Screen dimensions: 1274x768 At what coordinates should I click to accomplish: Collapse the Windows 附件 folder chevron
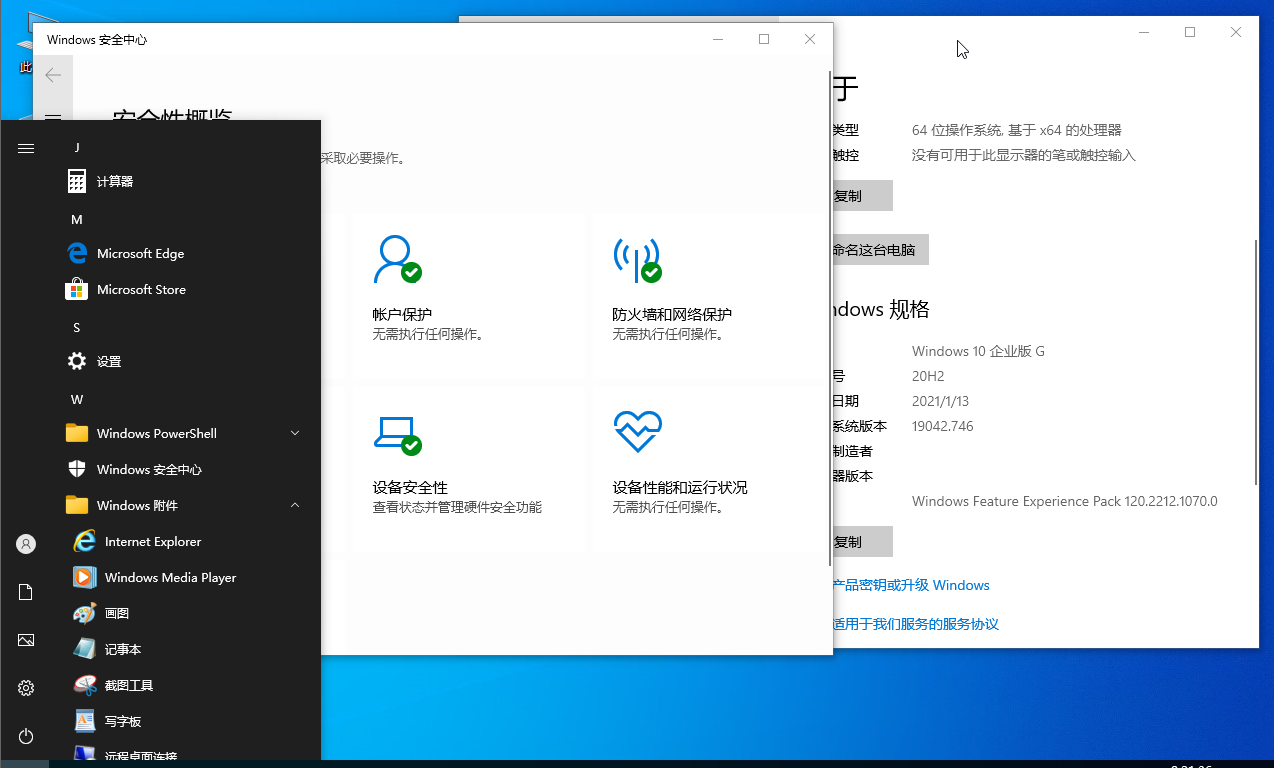coord(295,505)
